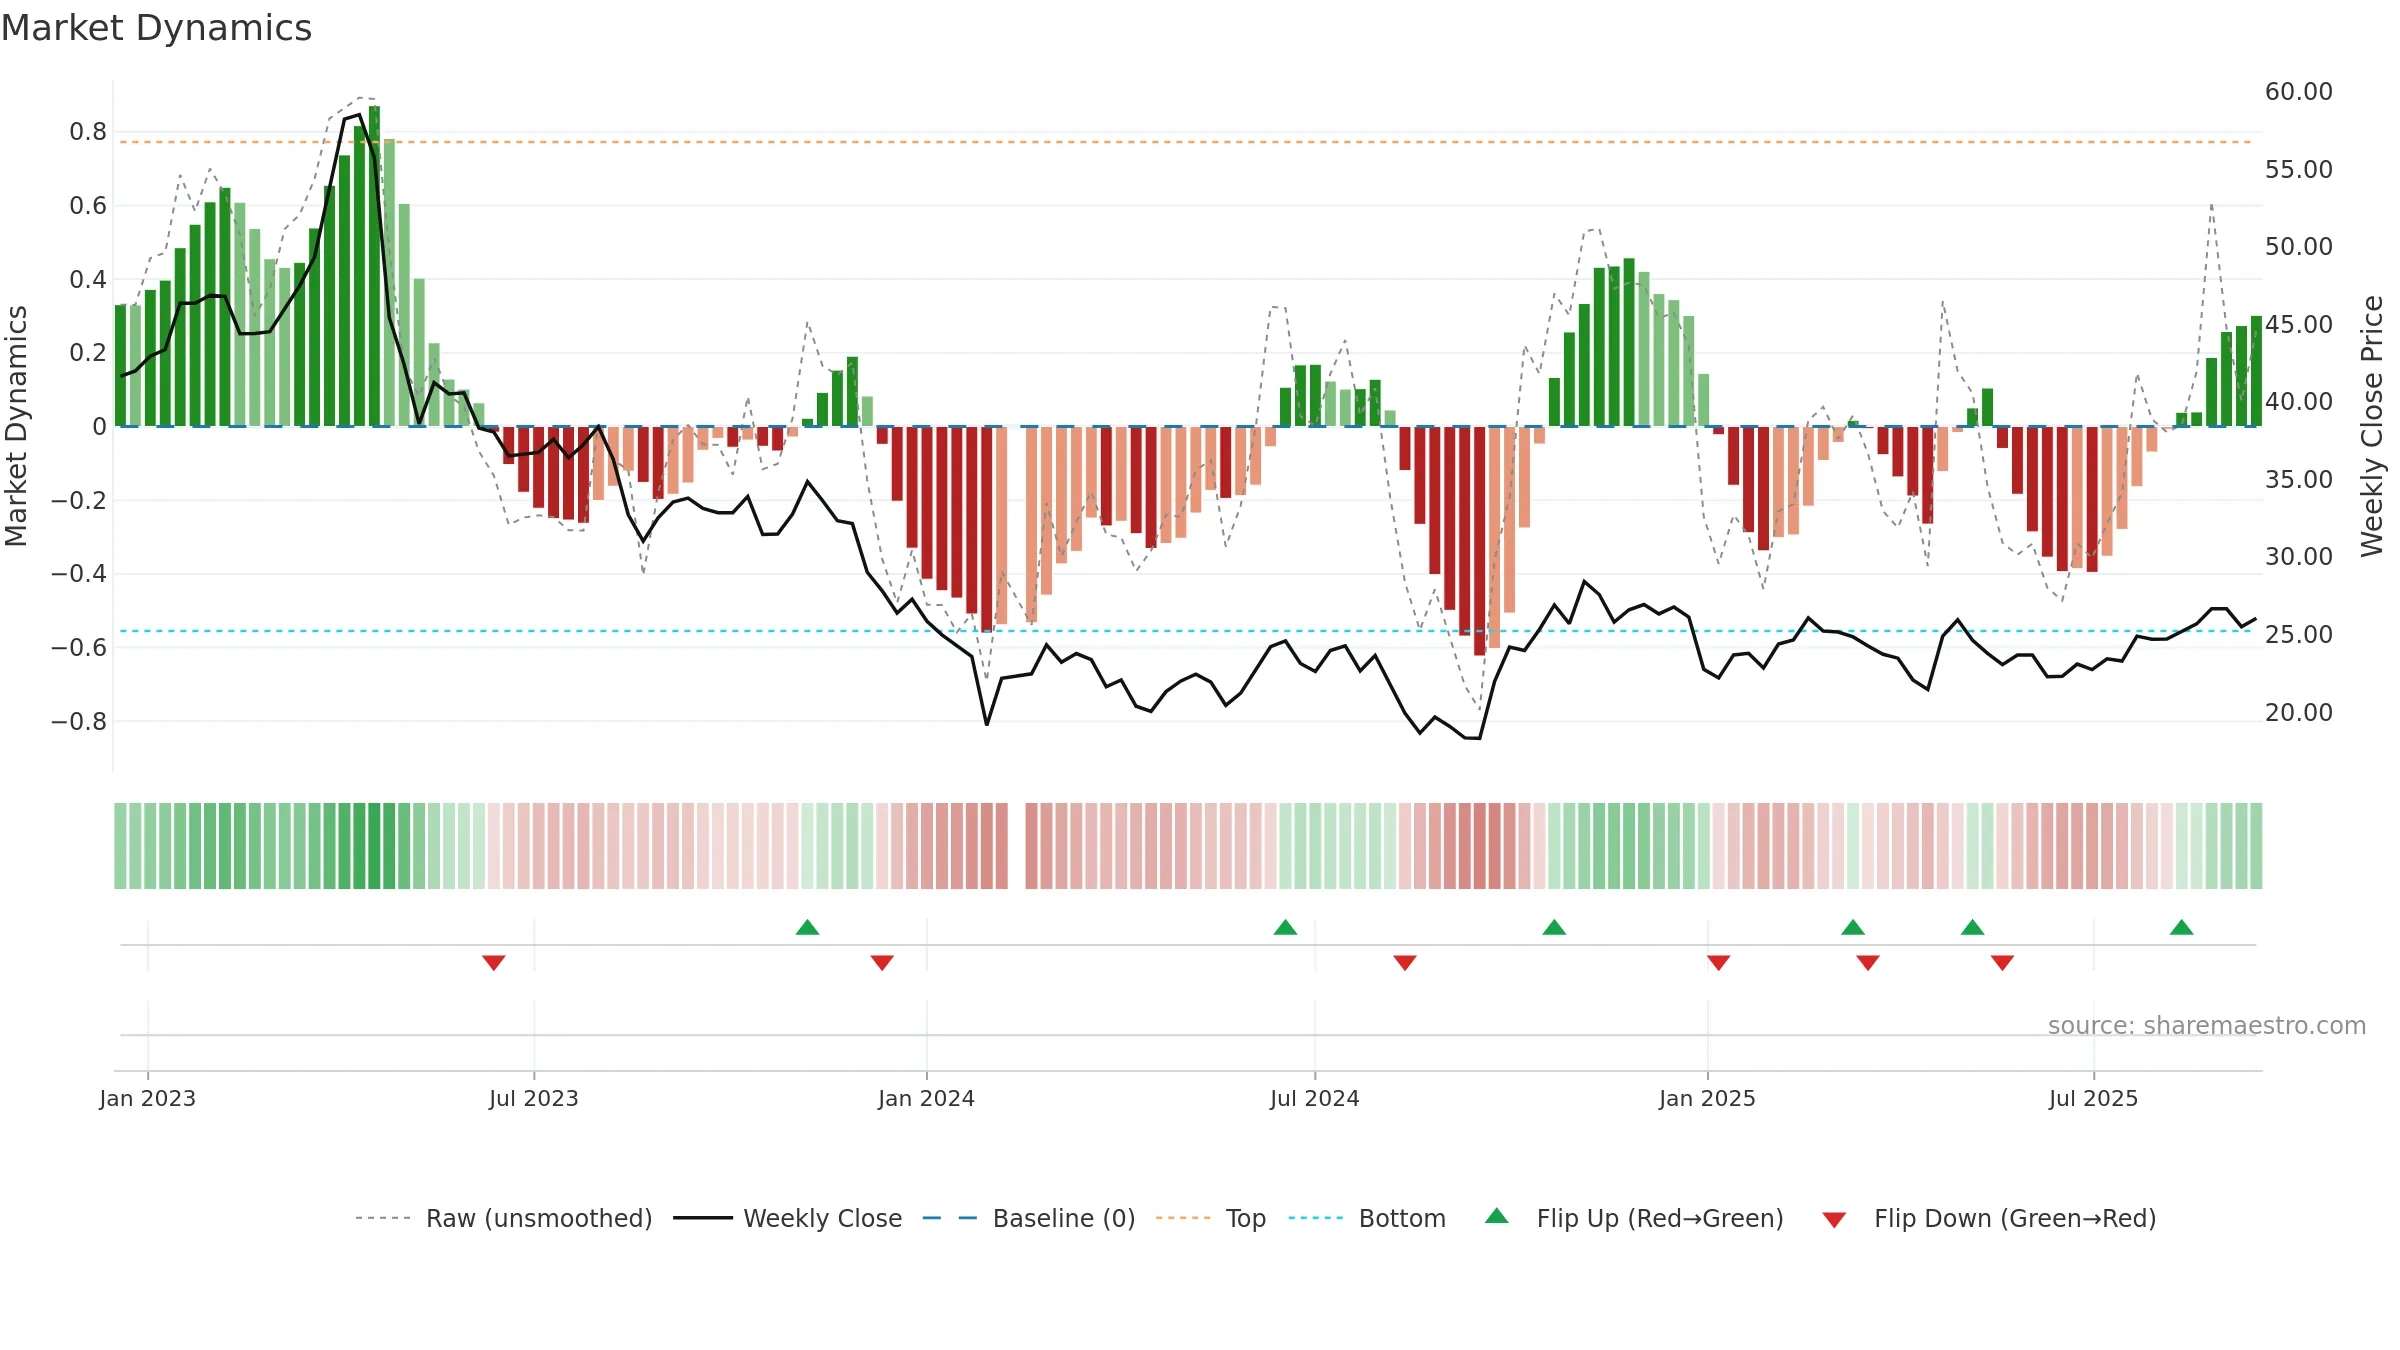The height and width of the screenshot is (1350, 2400).
Task: Click the Jan 2025 x-axis label
Action: 1708,1098
